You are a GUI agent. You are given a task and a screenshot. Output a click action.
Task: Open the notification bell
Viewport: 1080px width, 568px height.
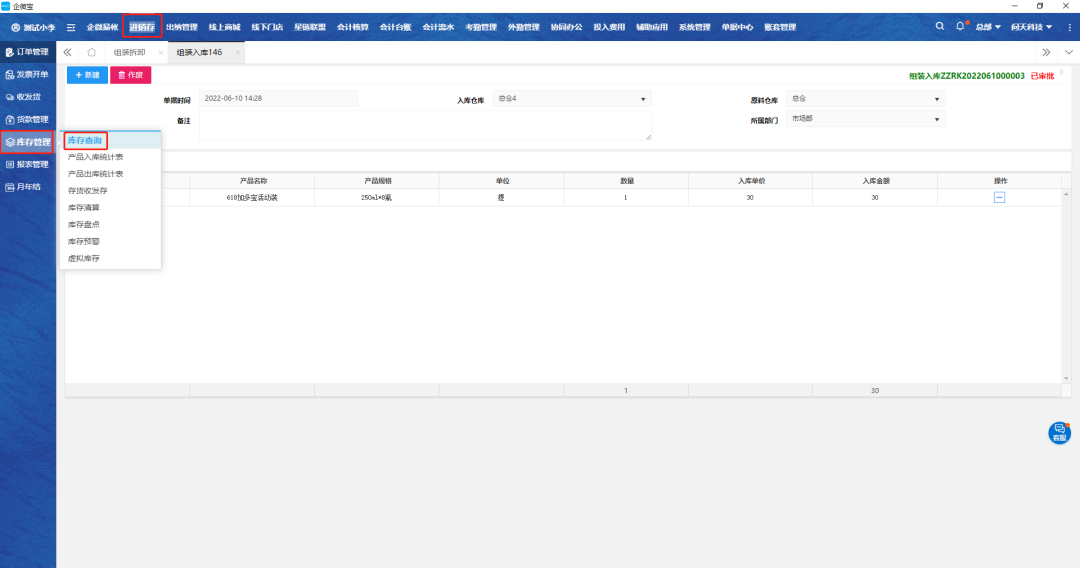click(961, 26)
